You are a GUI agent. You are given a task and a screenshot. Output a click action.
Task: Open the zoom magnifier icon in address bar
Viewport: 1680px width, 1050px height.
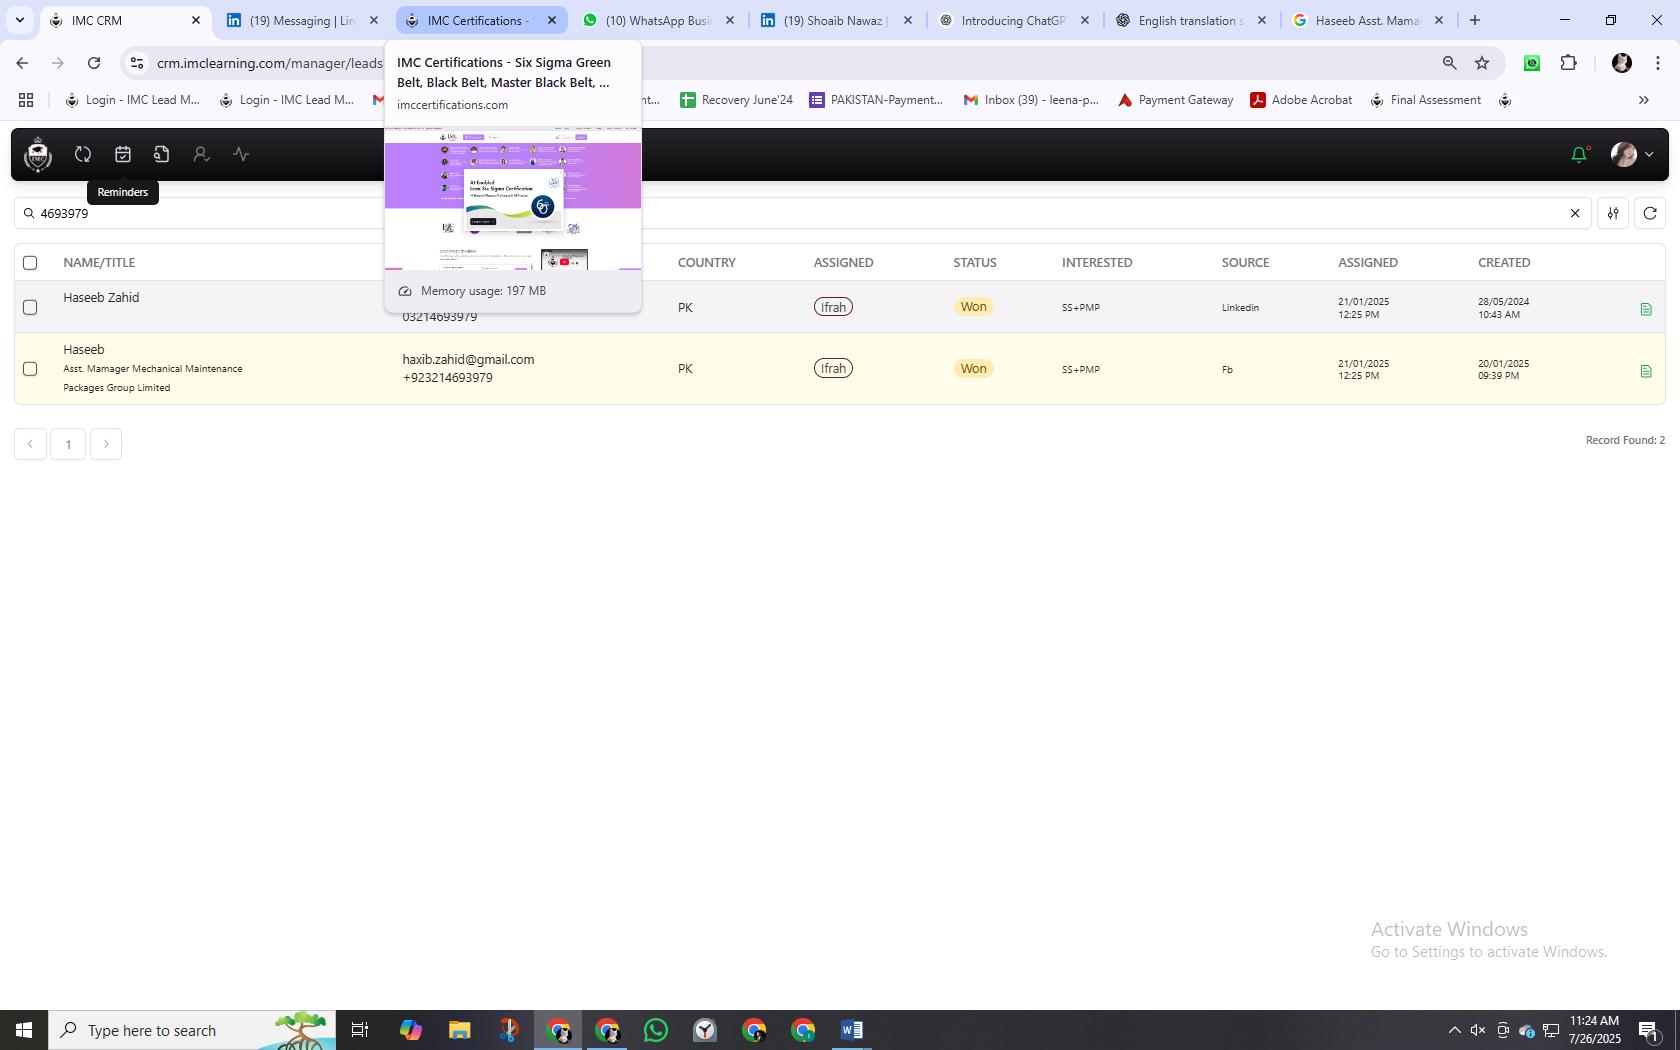coord(1449,63)
